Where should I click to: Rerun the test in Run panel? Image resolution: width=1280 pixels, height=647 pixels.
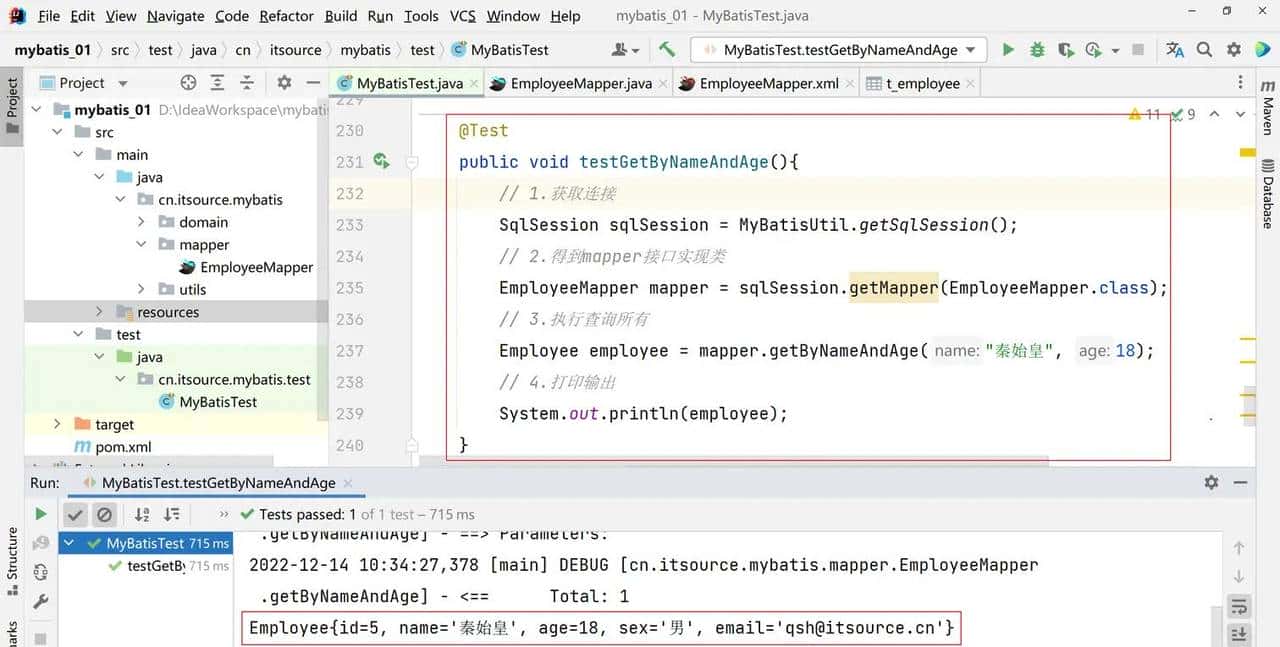point(40,514)
